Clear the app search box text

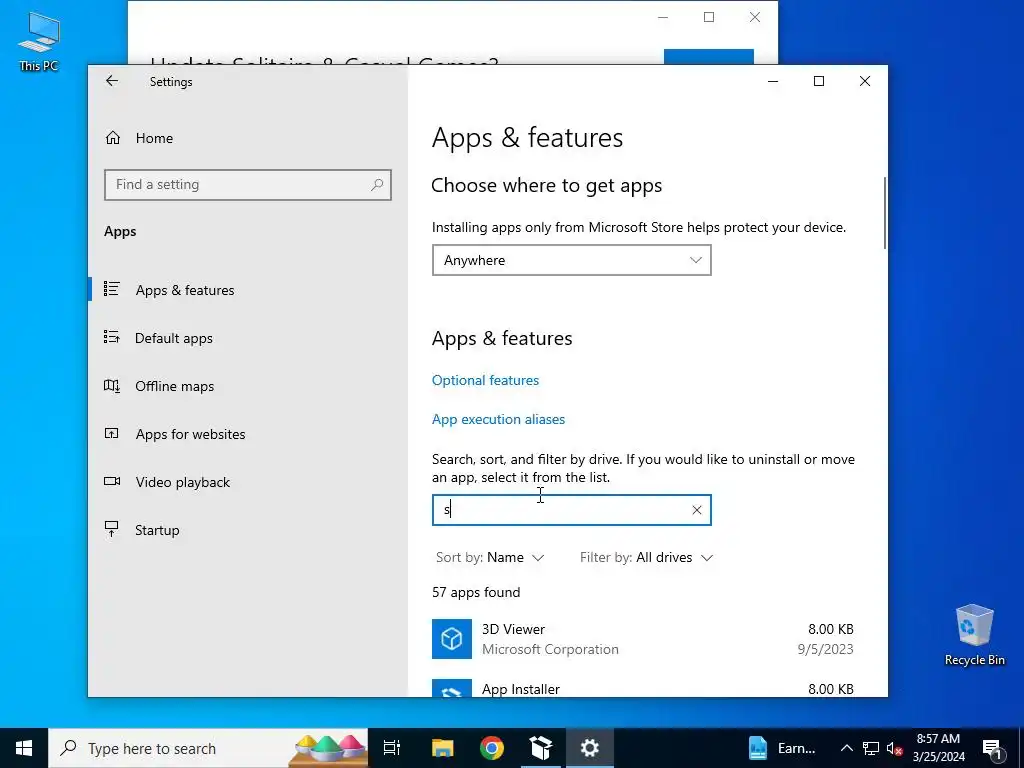click(x=697, y=510)
